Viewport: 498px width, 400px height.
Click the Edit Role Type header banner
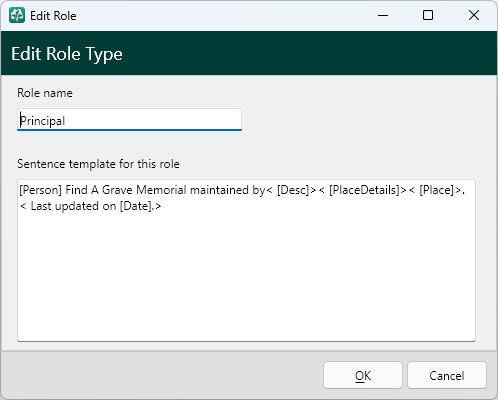249,53
